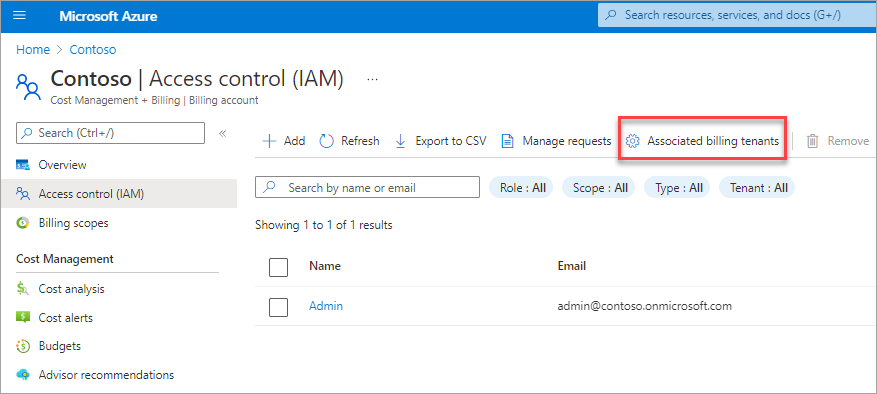The width and height of the screenshot is (877, 394).
Task: Click the Billing scopes circular icon
Action: 23,223
